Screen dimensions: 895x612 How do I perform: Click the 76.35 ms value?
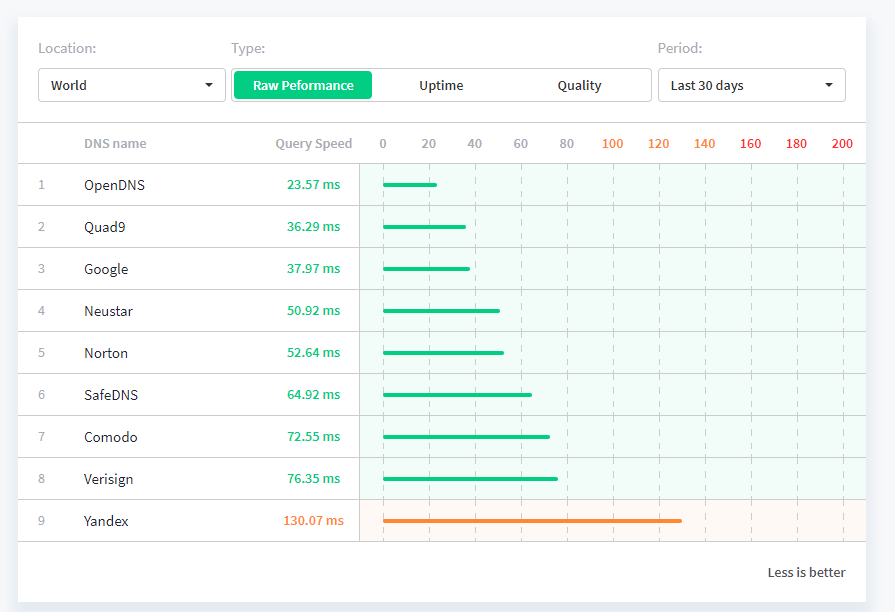click(313, 478)
